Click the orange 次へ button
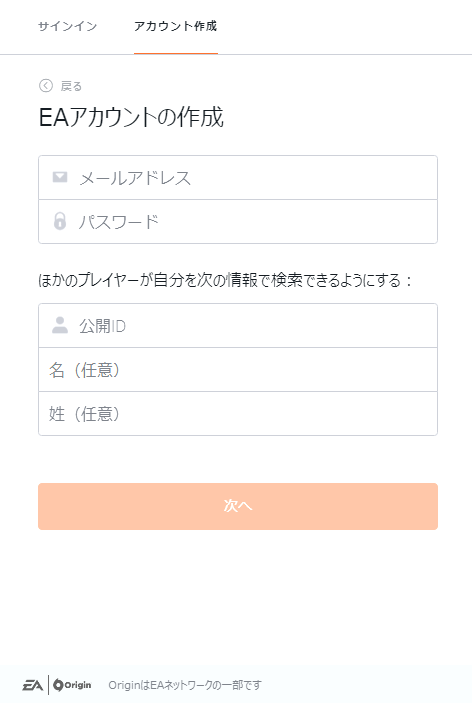This screenshot has width=472, height=703. 238,506
